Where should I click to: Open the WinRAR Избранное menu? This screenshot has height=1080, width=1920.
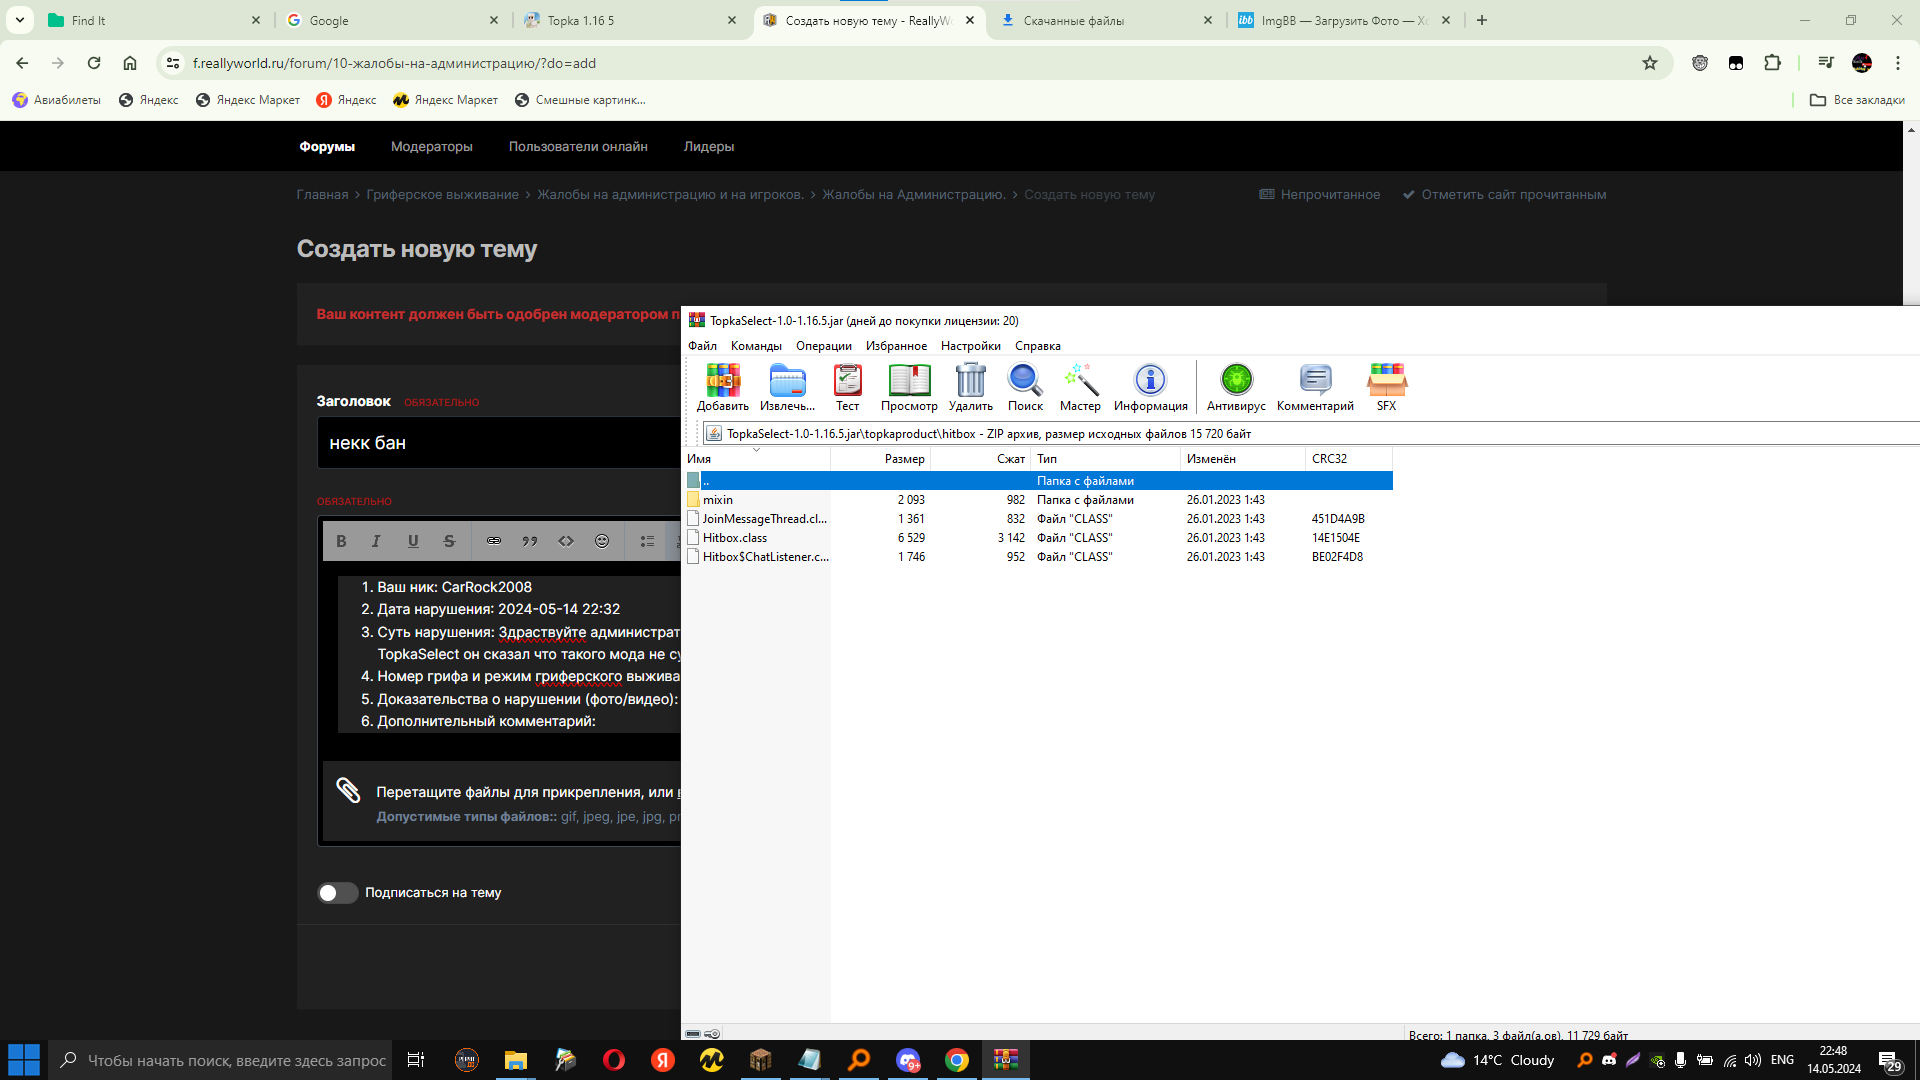[896, 346]
